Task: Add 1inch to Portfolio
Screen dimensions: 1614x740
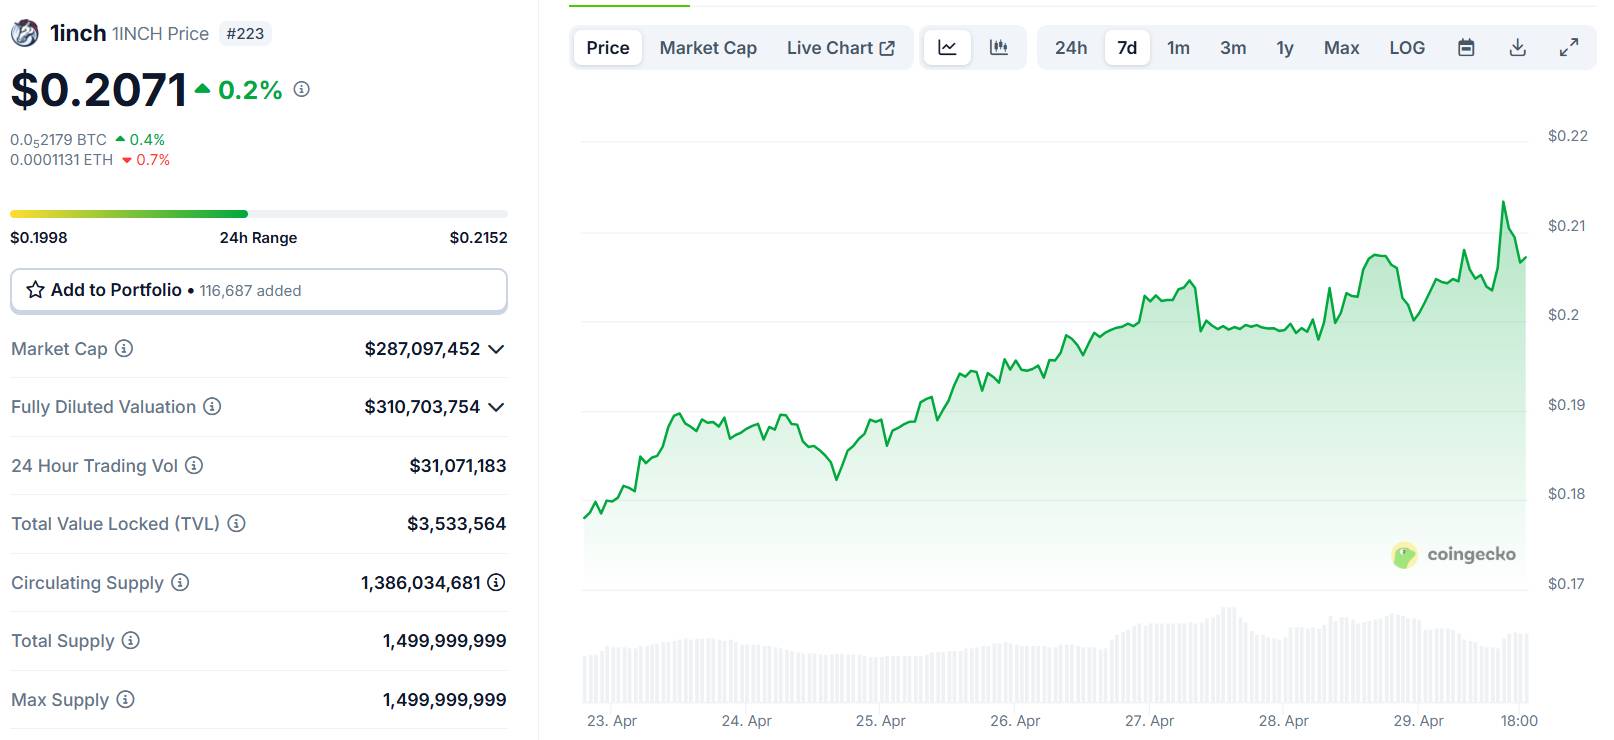Action: tap(259, 290)
